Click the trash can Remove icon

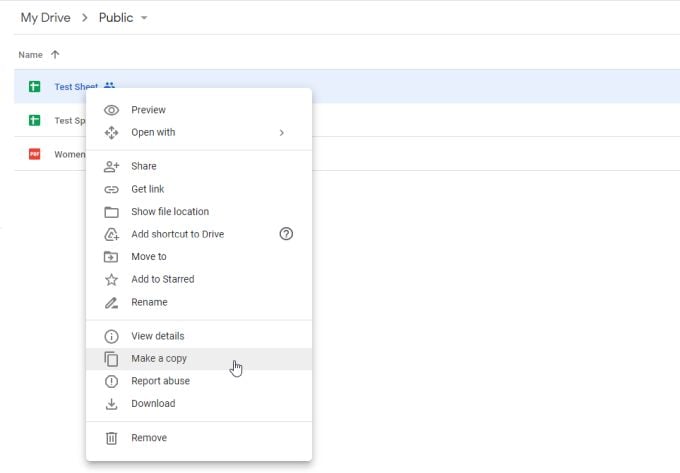(x=112, y=438)
